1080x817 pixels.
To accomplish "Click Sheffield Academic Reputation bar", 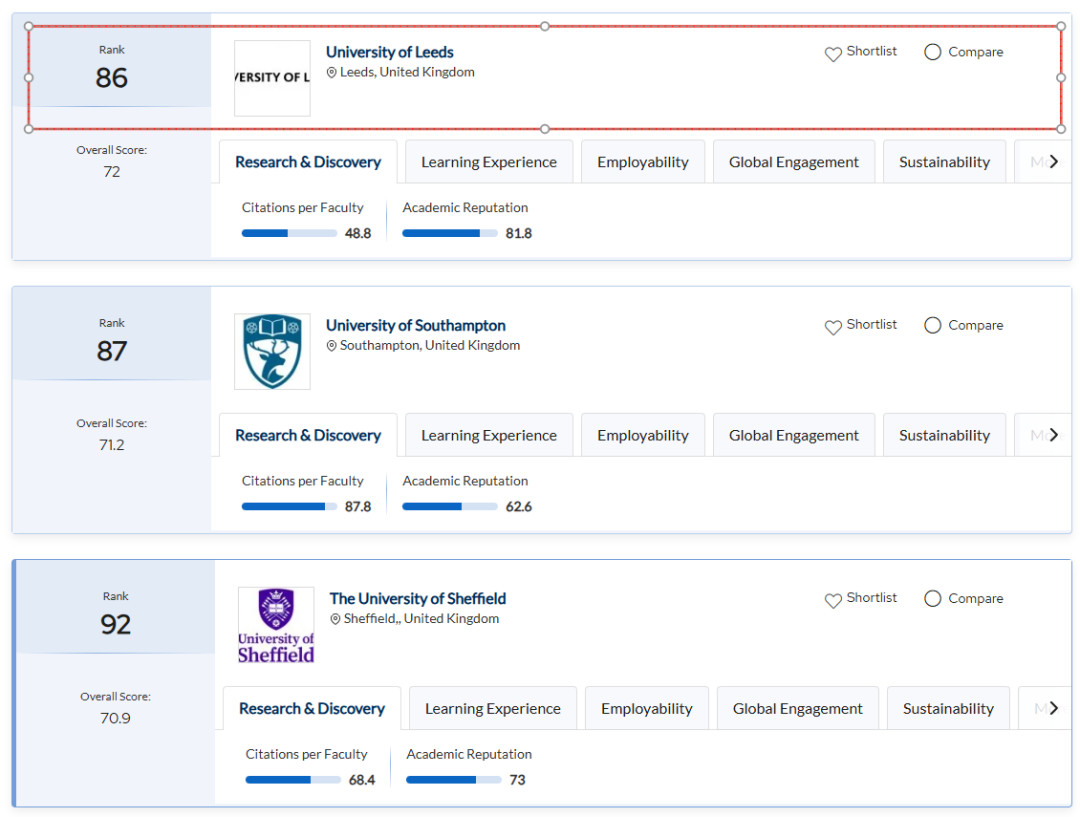I will [454, 780].
